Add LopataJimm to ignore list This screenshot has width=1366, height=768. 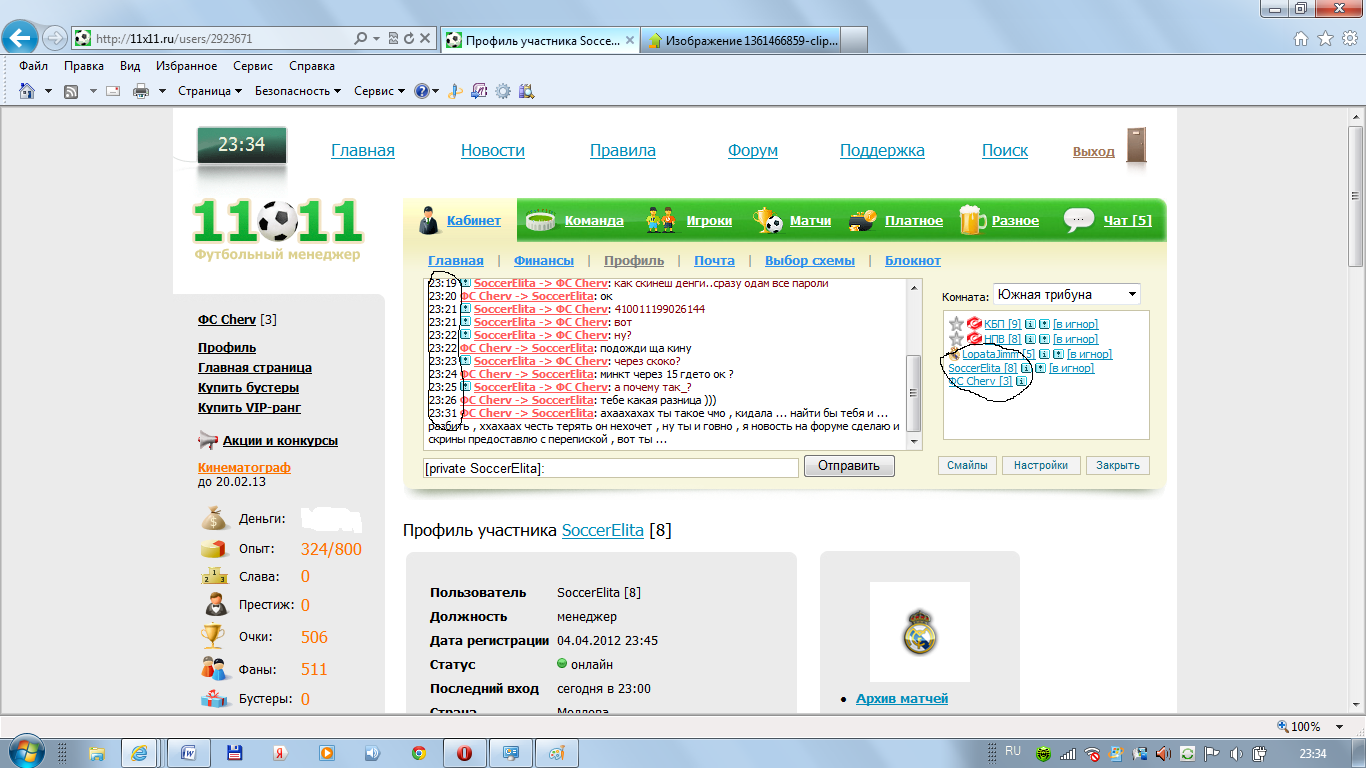point(1089,354)
